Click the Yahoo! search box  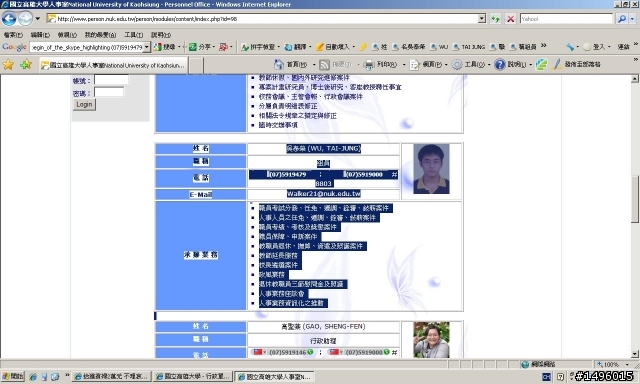pyautogui.click(x=566, y=19)
